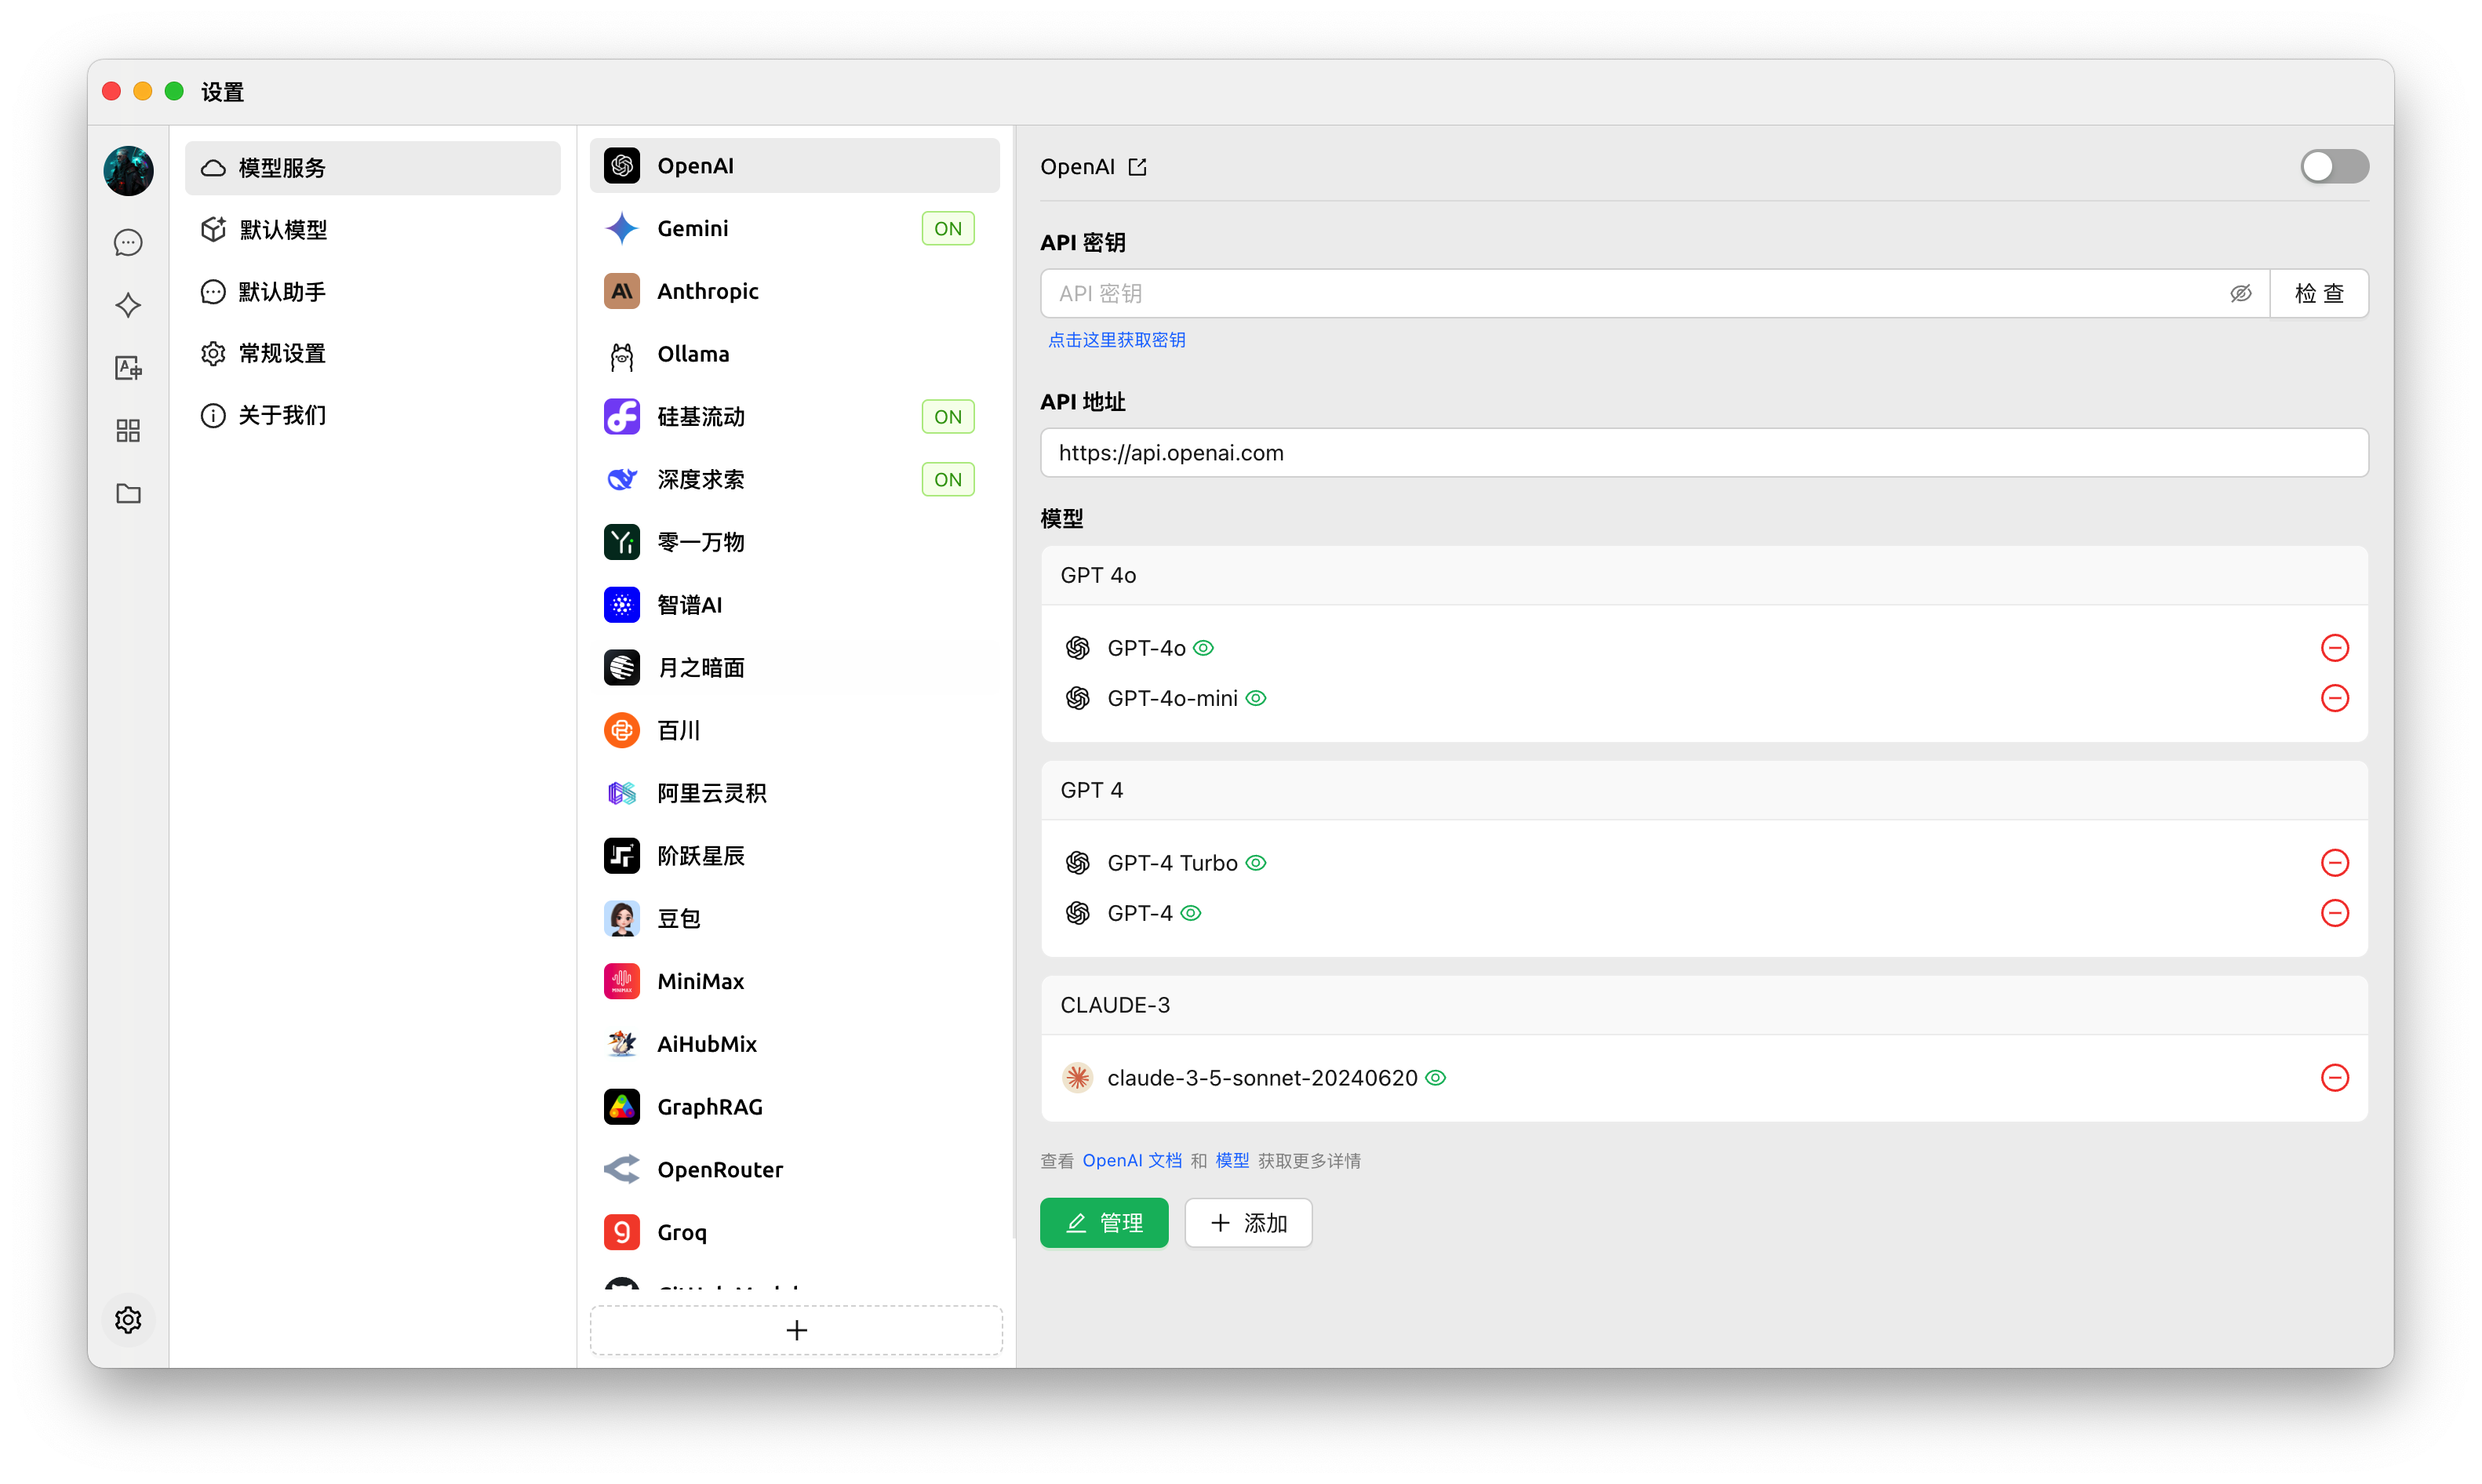Viewport: 2482px width, 1484px height.
Task: Click the API 地址 input field
Action: click(1703, 453)
